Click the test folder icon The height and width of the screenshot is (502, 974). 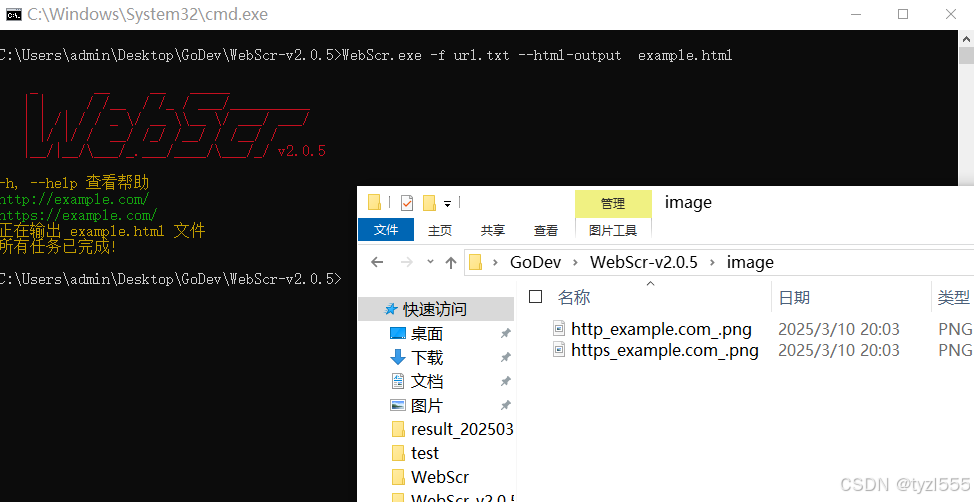tap(398, 453)
